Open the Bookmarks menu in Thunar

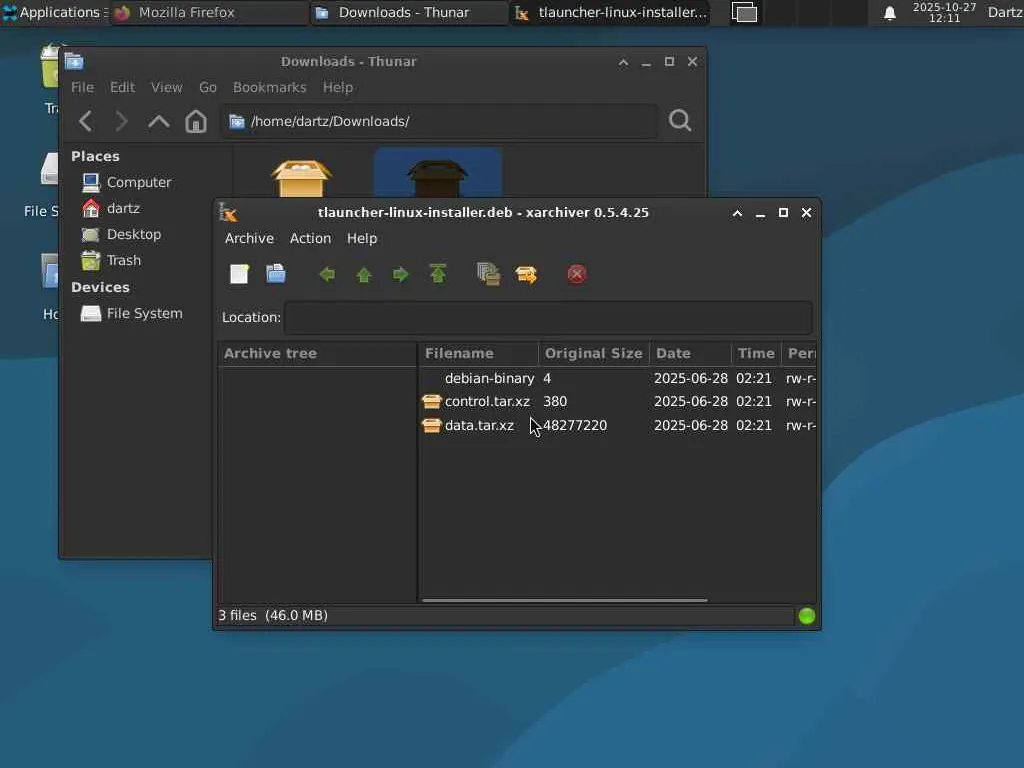coord(269,88)
